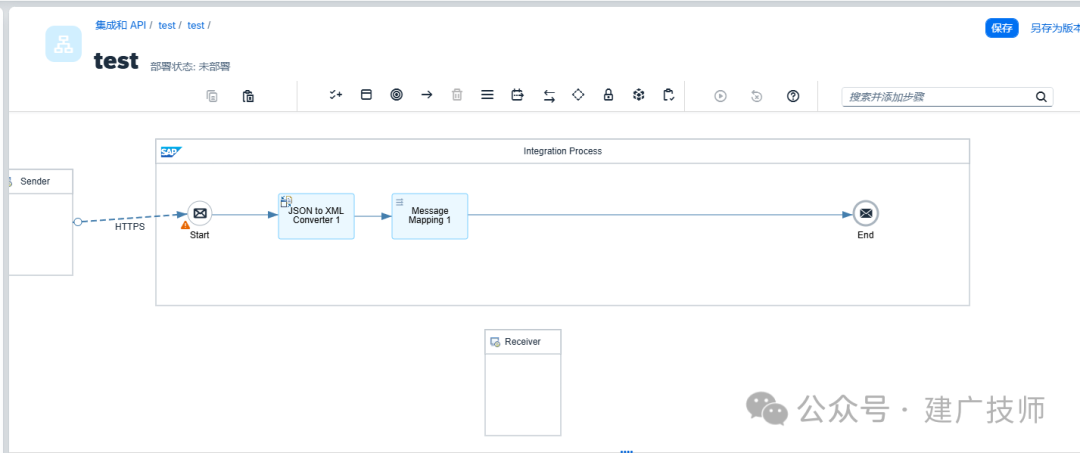Click the SAP logo on process header
This screenshot has width=1080, height=453.
coord(171,151)
